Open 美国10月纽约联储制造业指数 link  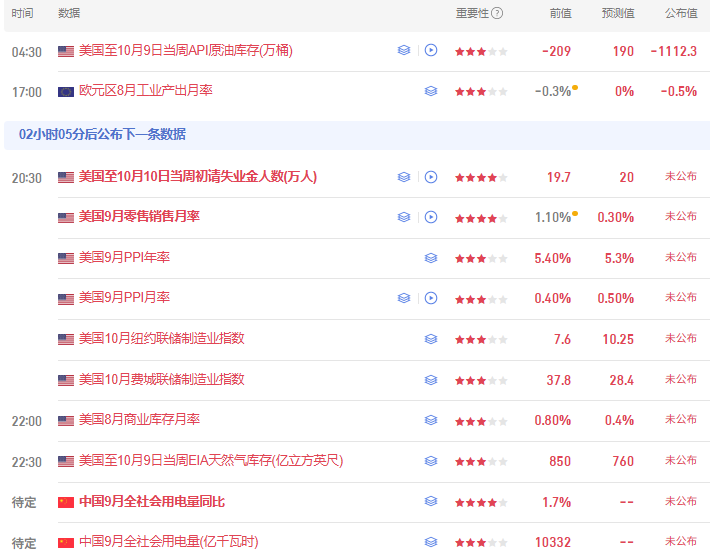pos(162,338)
